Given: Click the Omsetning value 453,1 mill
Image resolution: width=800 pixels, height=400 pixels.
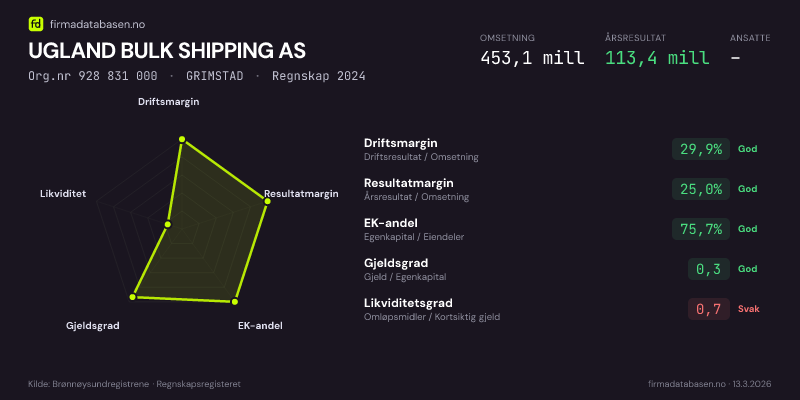Looking at the screenshot, I should (x=531, y=57).
